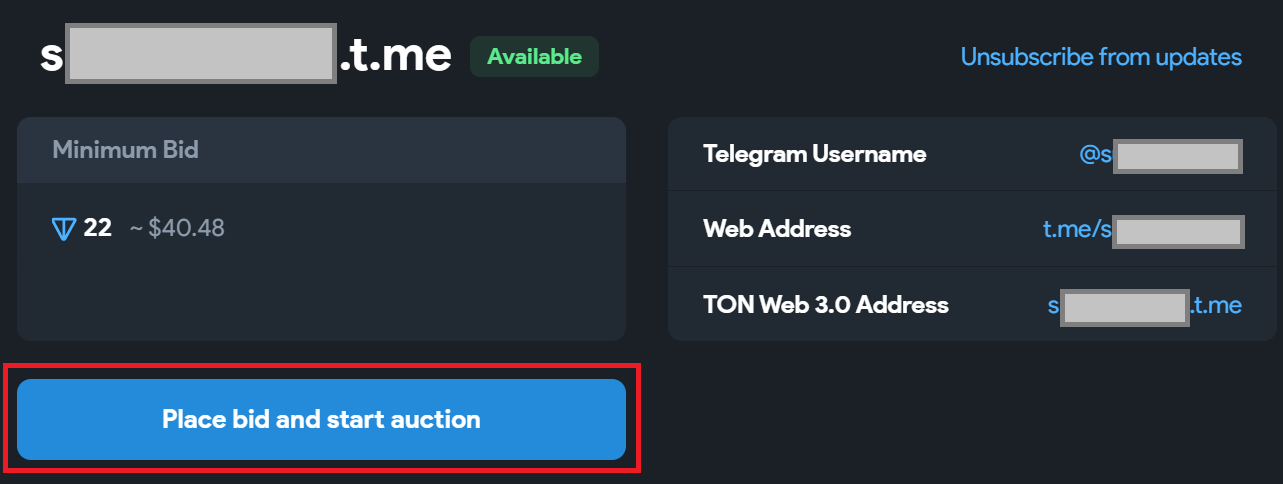Viewport: 1283px width, 484px height.
Task: Click the .t.me suffix in the page heading
Action: 395,55
